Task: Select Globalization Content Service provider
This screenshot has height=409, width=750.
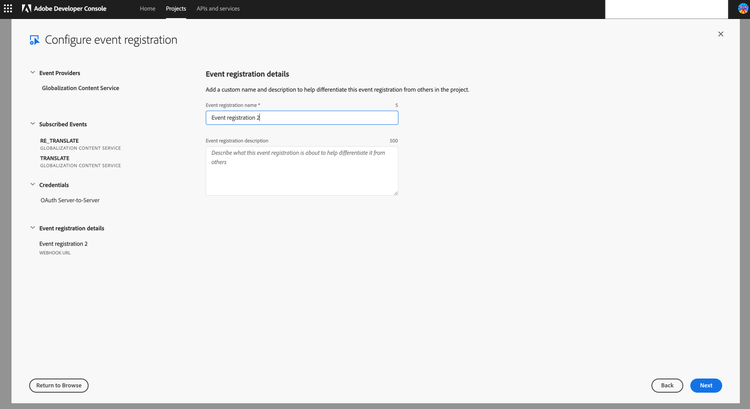Action: click(x=80, y=88)
